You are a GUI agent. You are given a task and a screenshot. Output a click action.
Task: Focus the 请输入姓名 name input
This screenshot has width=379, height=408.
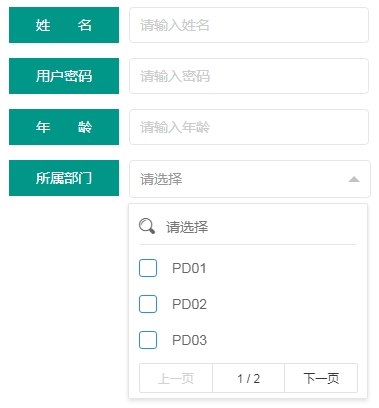click(249, 25)
